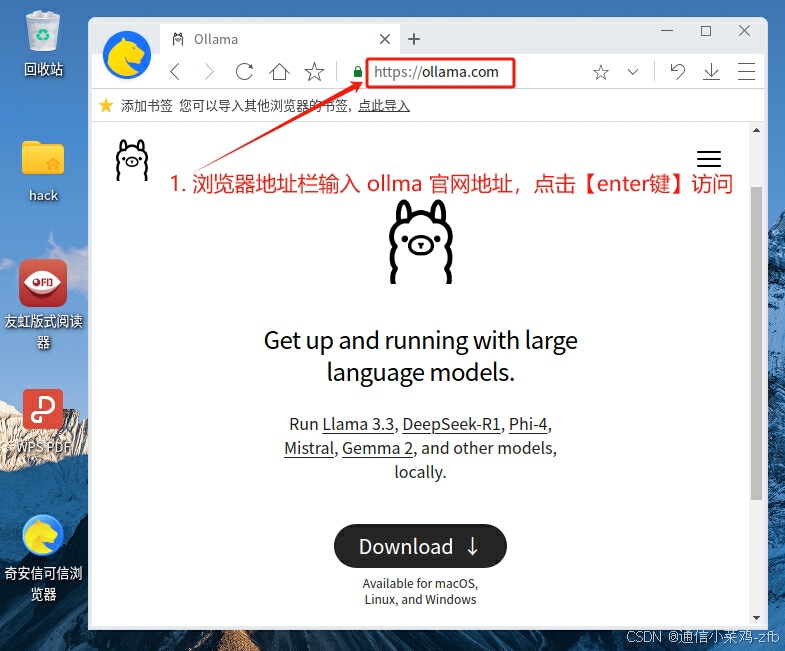Click the scrollbar down arrow
This screenshot has width=785, height=651.
tap(756, 618)
